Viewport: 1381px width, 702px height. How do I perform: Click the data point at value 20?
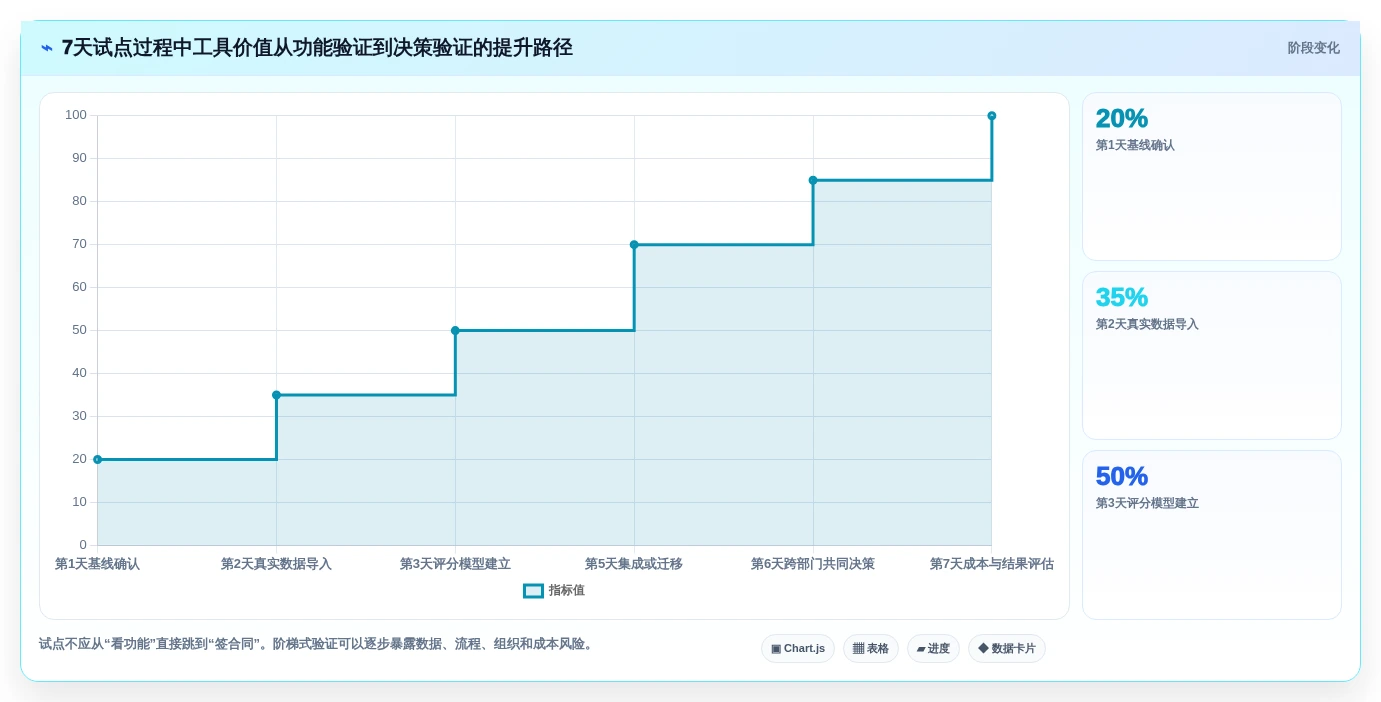[97, 460]
